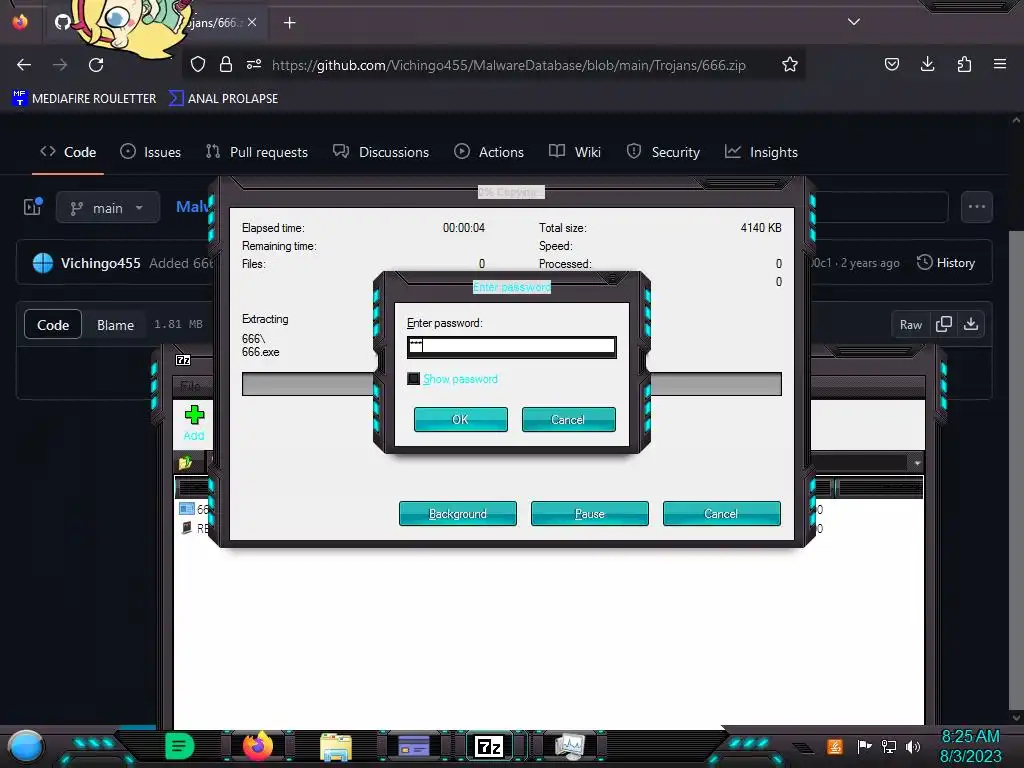Switch to 7-Zip in the taskbar
The height and width of the screenshot is (768, 1024).
coord(490,746)
